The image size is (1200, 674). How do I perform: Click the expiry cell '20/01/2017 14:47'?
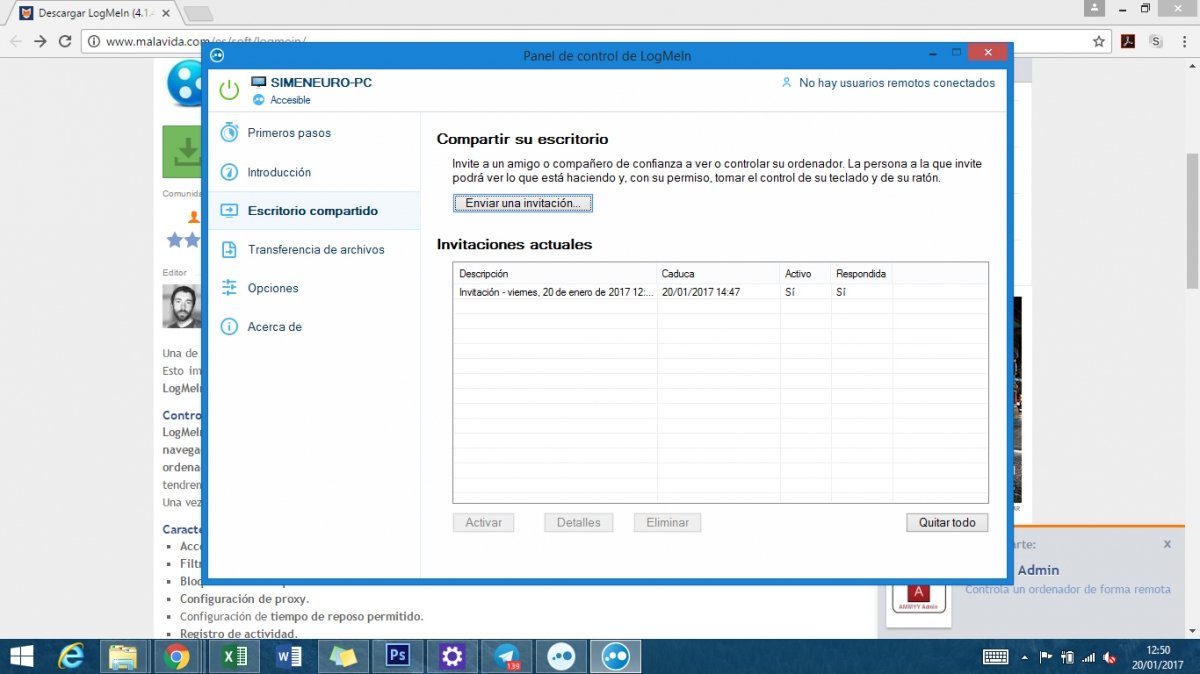[x=700, y=292]
